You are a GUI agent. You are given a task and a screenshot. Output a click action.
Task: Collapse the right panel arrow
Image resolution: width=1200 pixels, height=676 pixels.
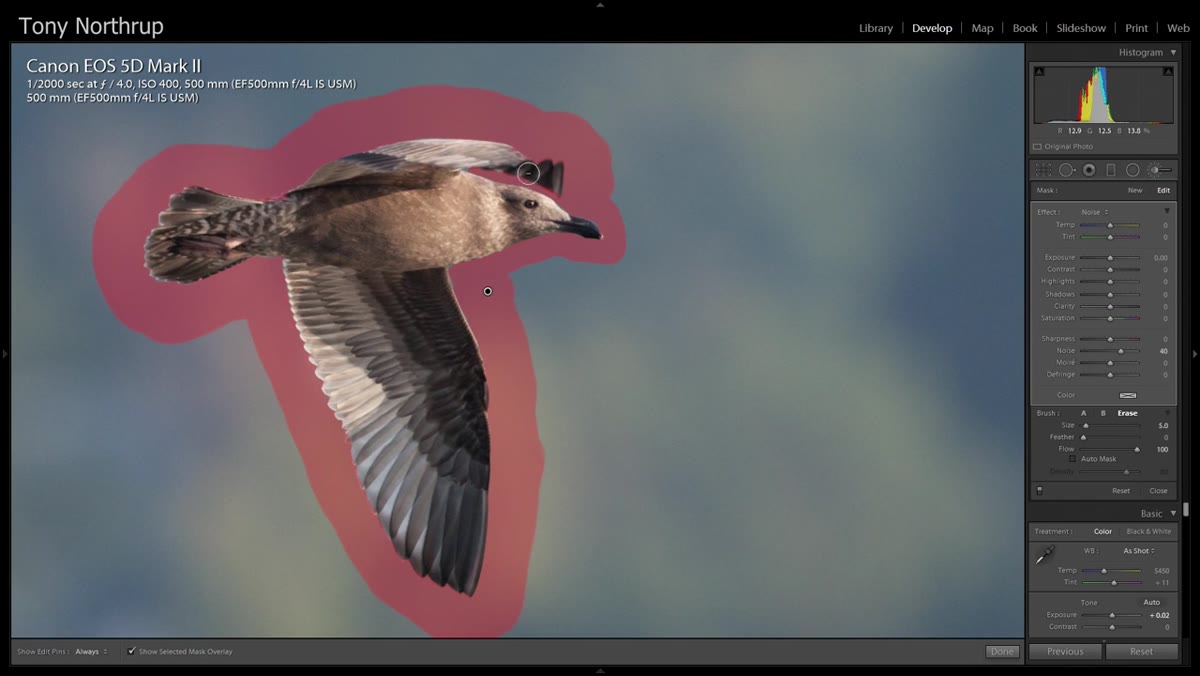(1195, 354)
